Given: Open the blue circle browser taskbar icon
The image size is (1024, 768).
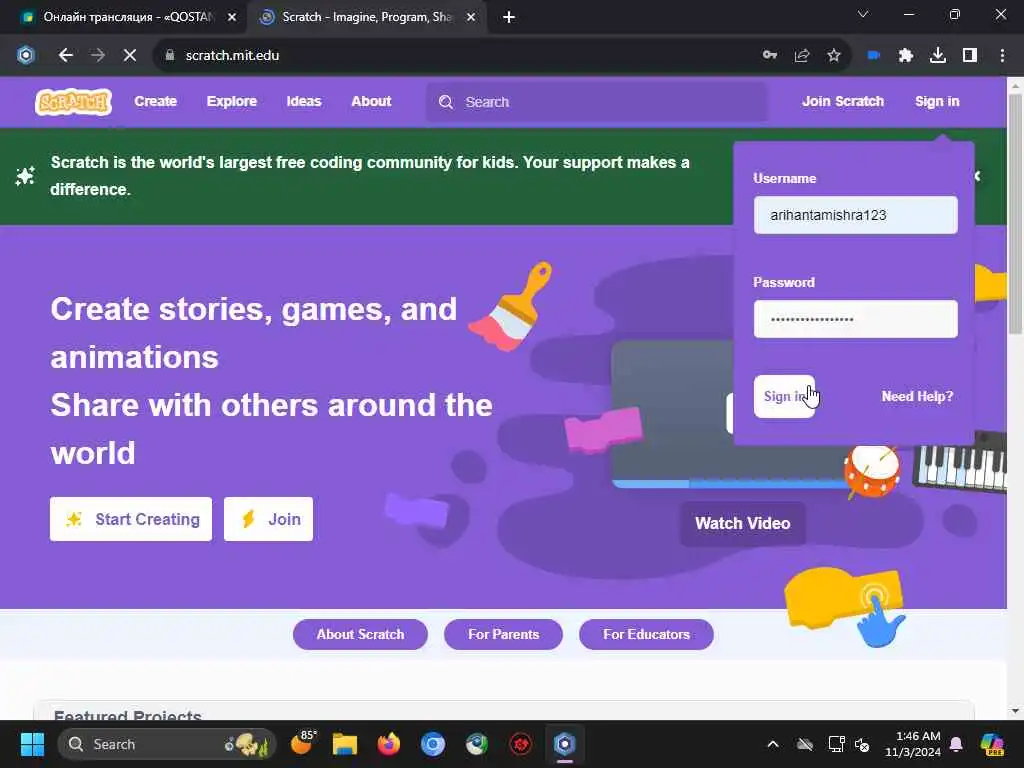Looking at the screenshot, I should [432, 744].
